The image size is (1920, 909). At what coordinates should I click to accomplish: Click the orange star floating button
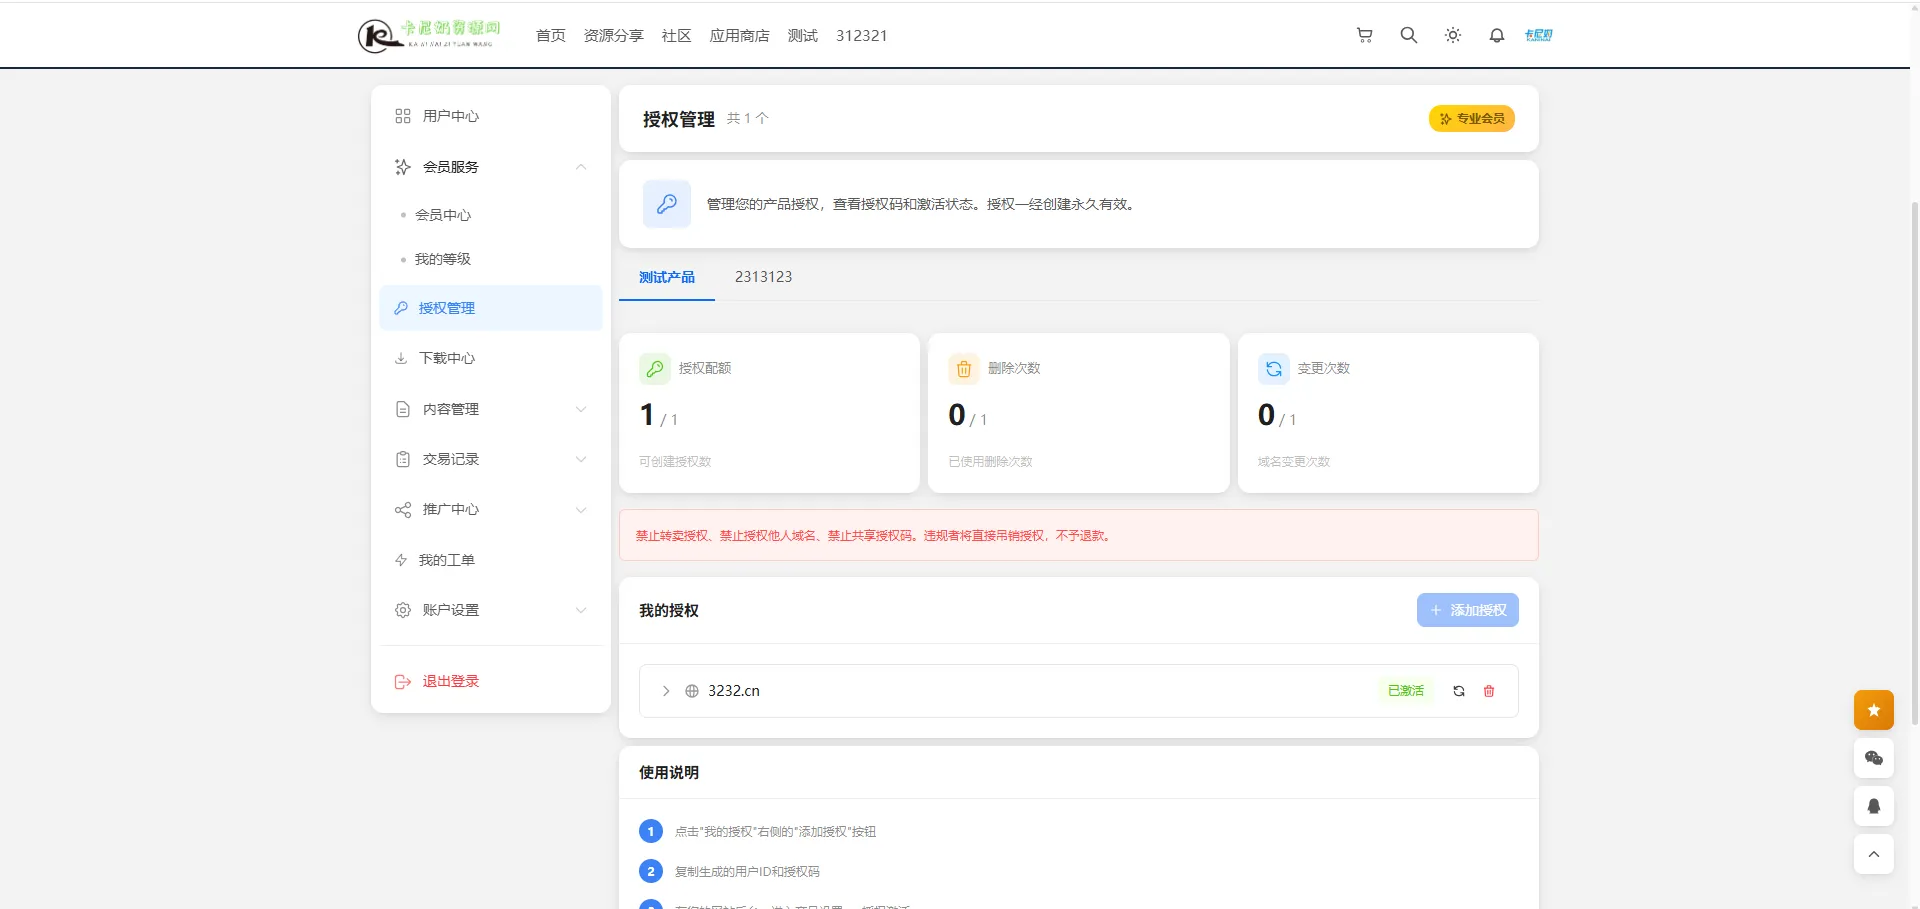tap(1873, 710)
